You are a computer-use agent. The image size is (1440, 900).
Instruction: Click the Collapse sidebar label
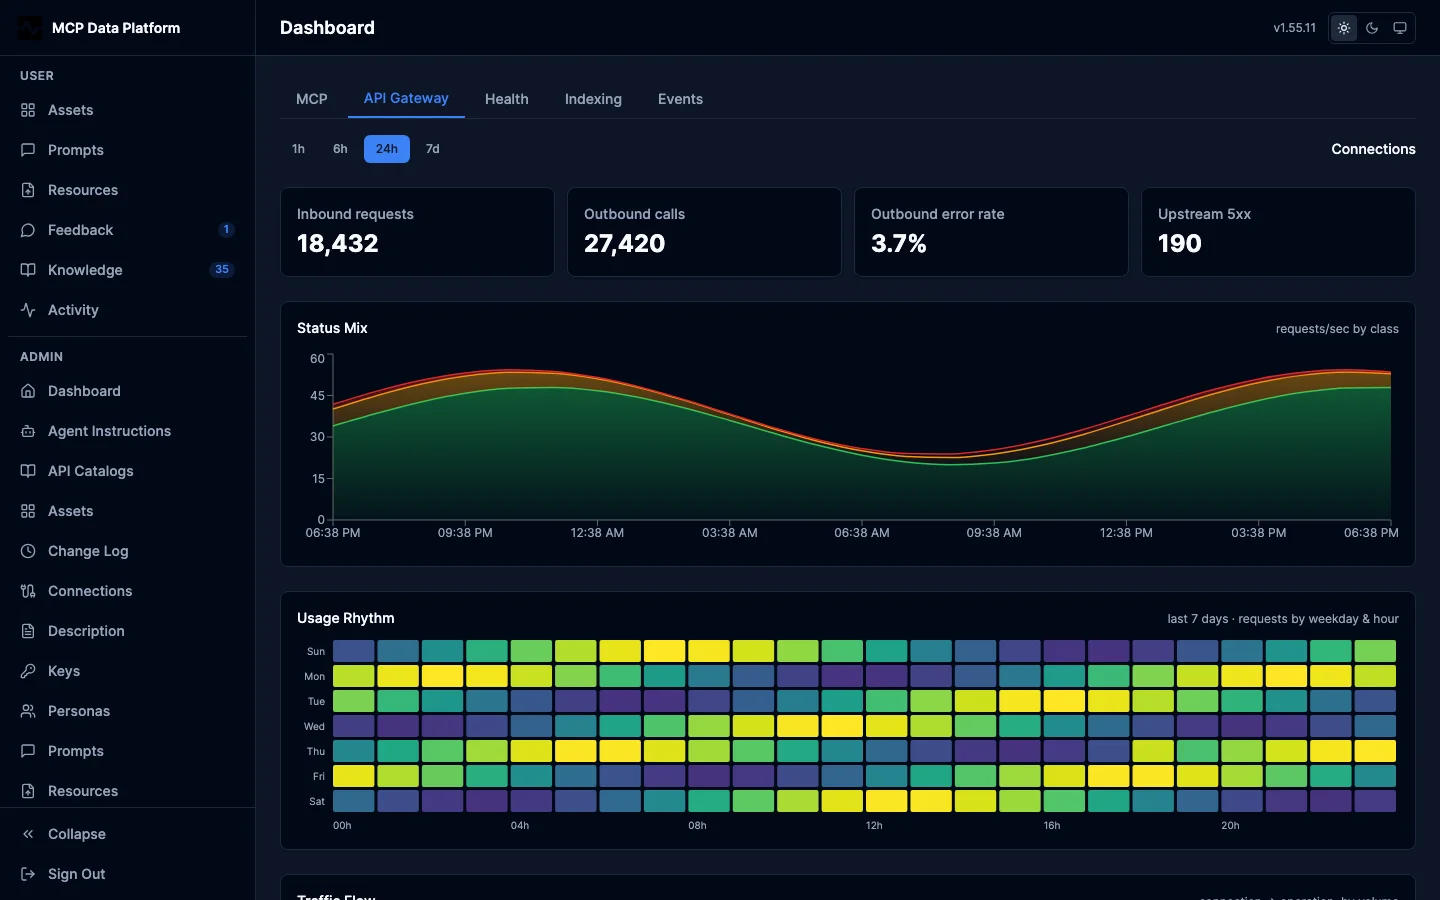[x=77, y=834]
